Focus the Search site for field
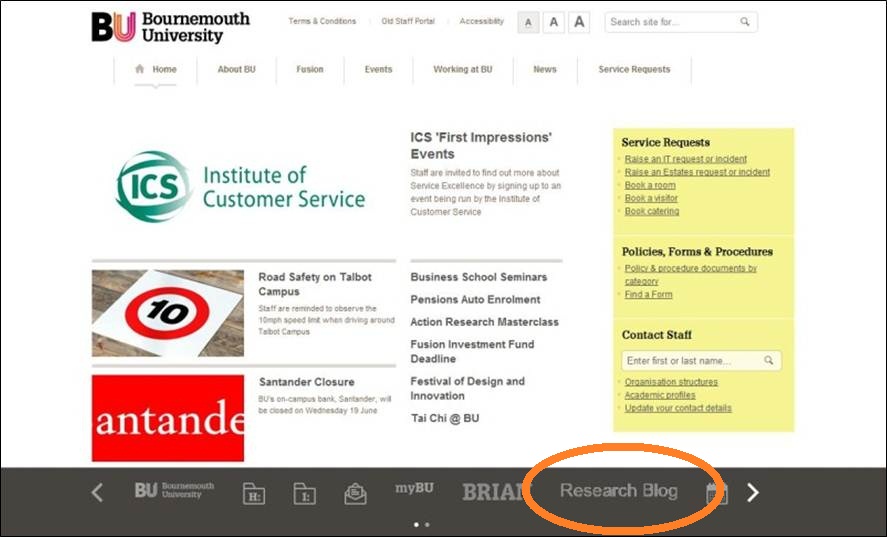 click(681, 22)
